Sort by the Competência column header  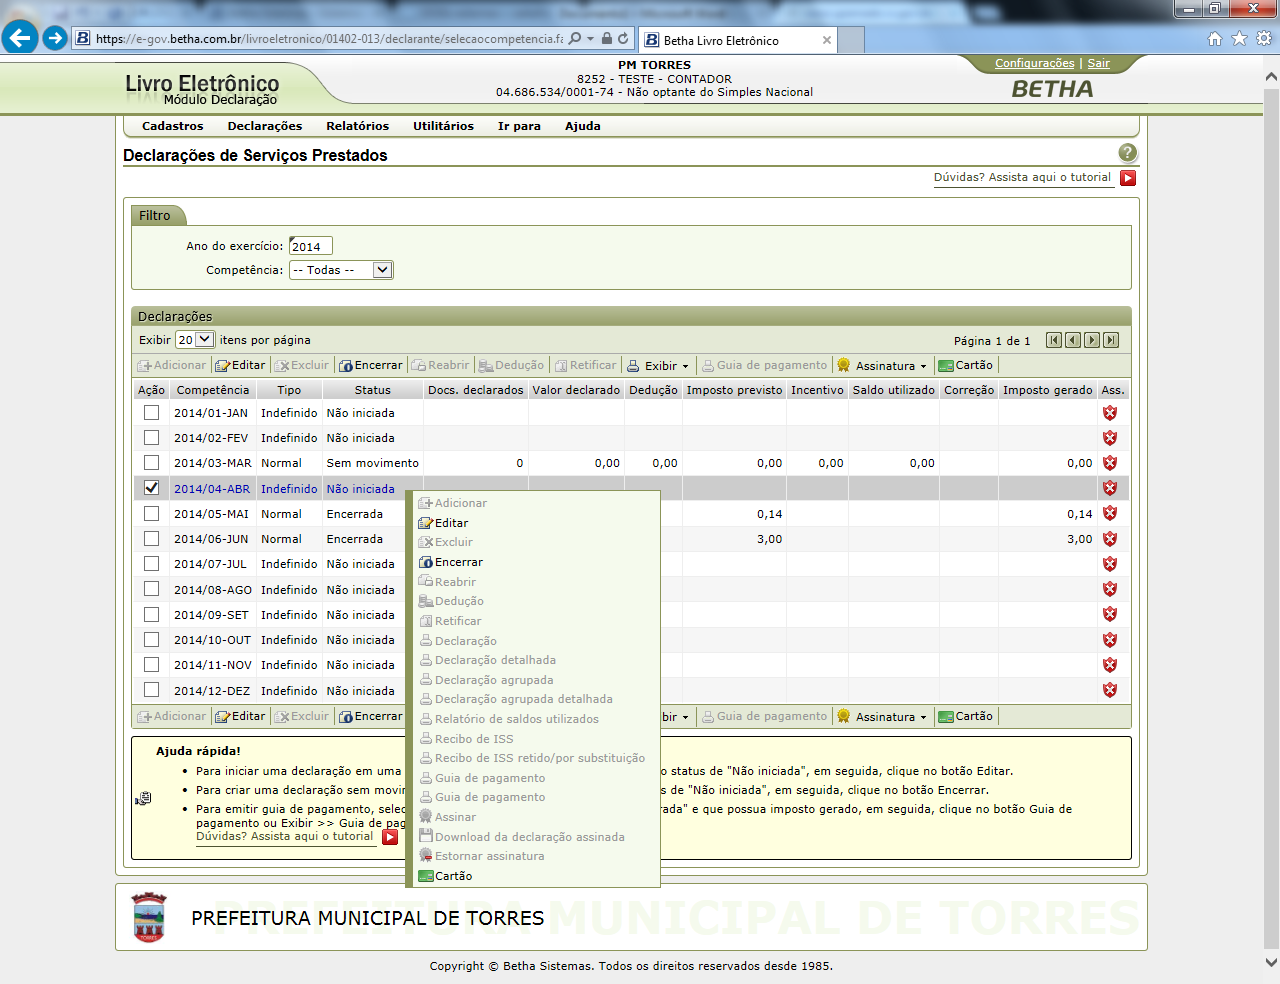[213, 390]
